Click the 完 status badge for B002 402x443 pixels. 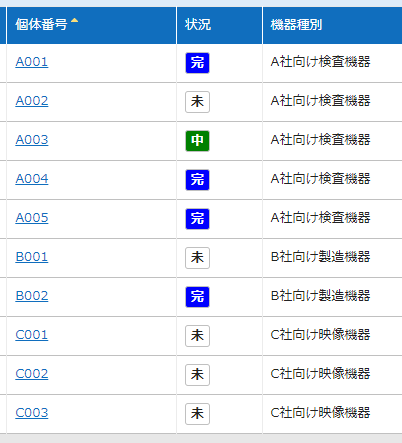point(197,297)
